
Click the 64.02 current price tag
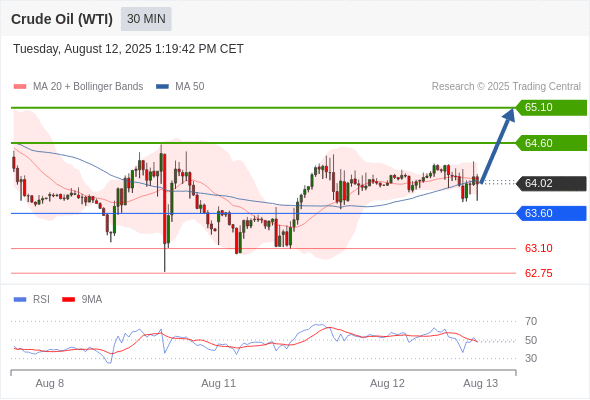pos(551,183)
